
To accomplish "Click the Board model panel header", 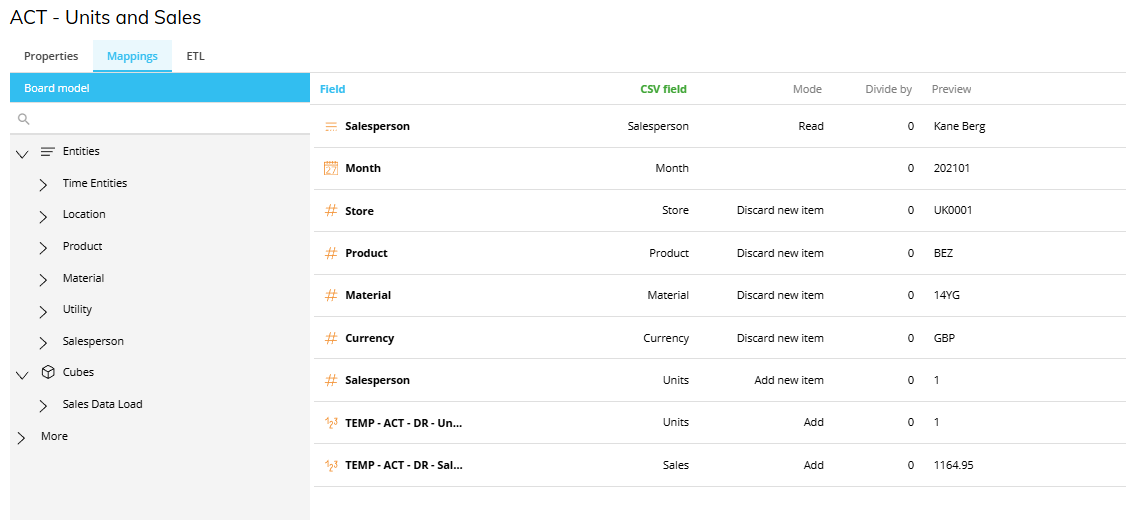I will 160,88.
